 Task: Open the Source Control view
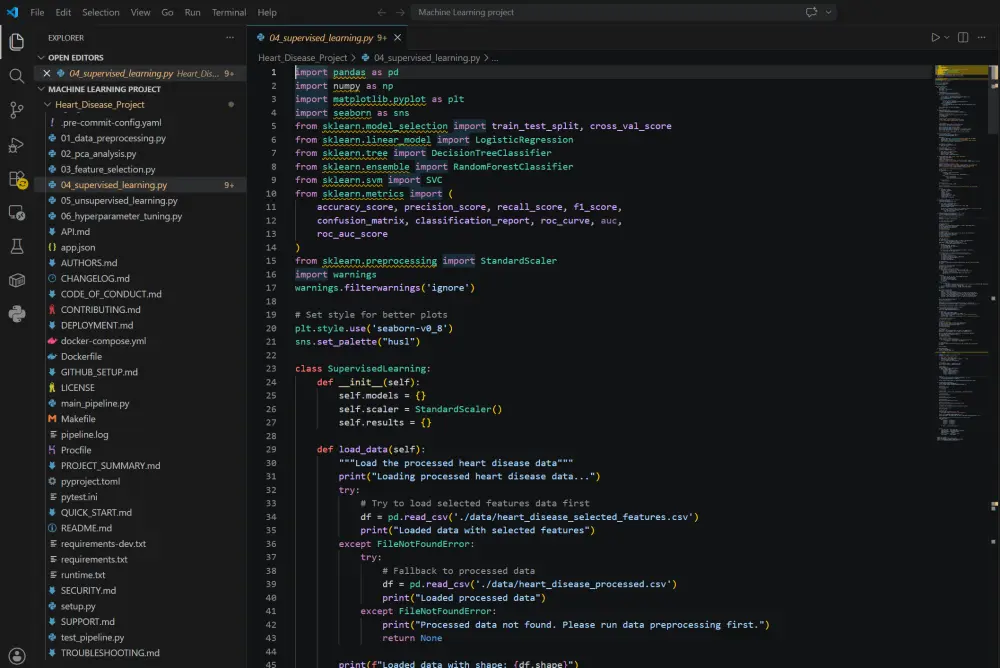17,110
